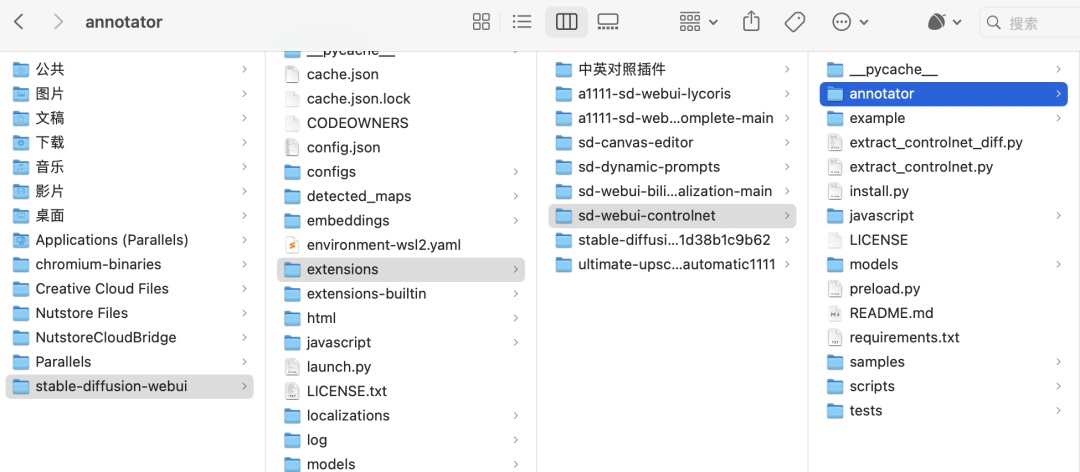The image size is (1080, 472).
Task: Select the environment-wsl2.yaml file
Action: coord(383,245)
